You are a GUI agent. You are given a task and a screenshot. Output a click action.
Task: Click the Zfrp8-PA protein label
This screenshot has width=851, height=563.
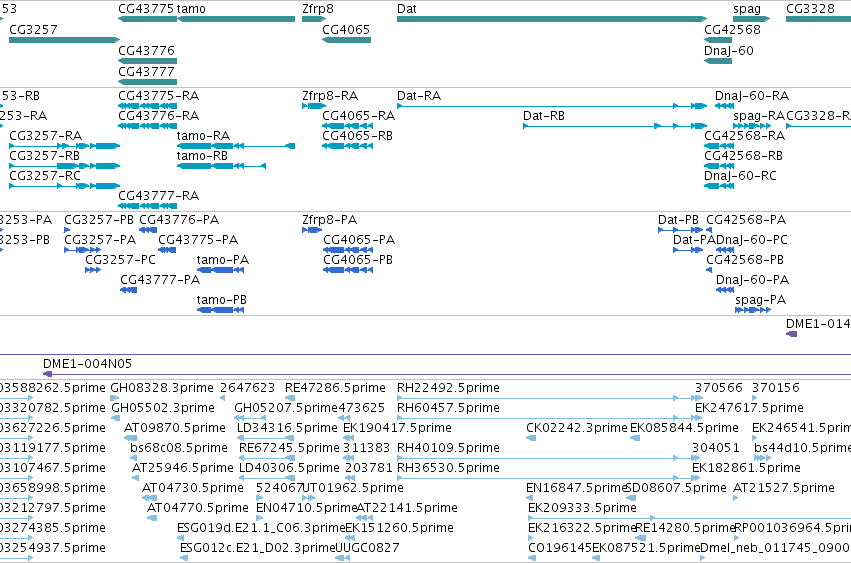pyautogui.click(x=329, y=220)
